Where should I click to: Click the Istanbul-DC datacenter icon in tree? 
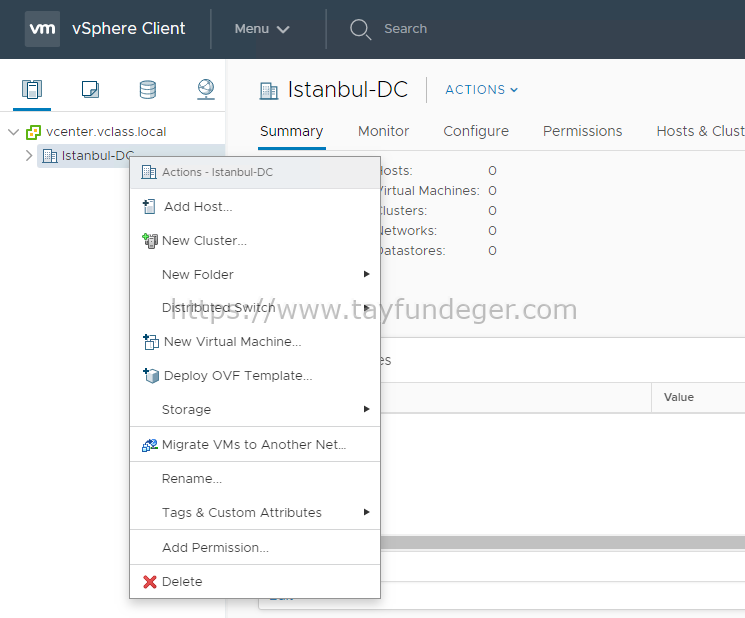50,156
